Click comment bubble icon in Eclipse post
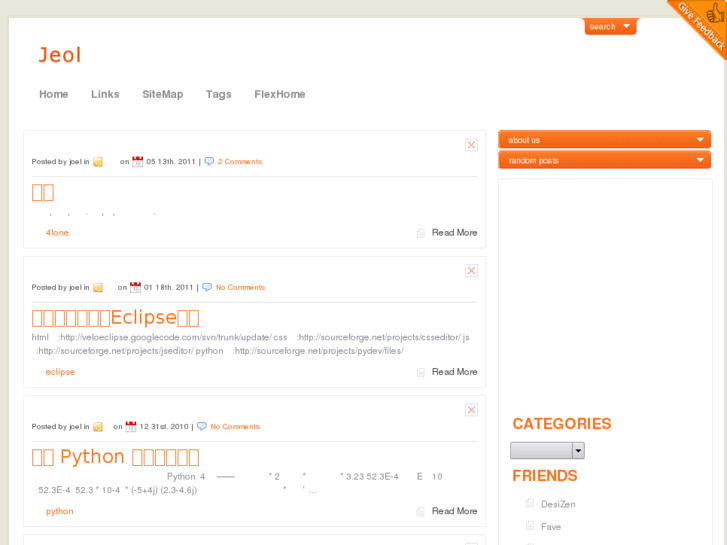727x545 pixels. [x=207, y=287]
